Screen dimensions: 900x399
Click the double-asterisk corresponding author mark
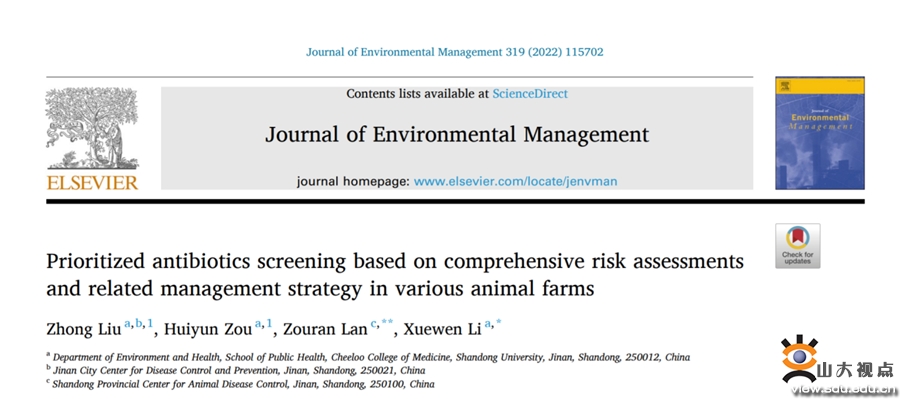pos(387,323)
